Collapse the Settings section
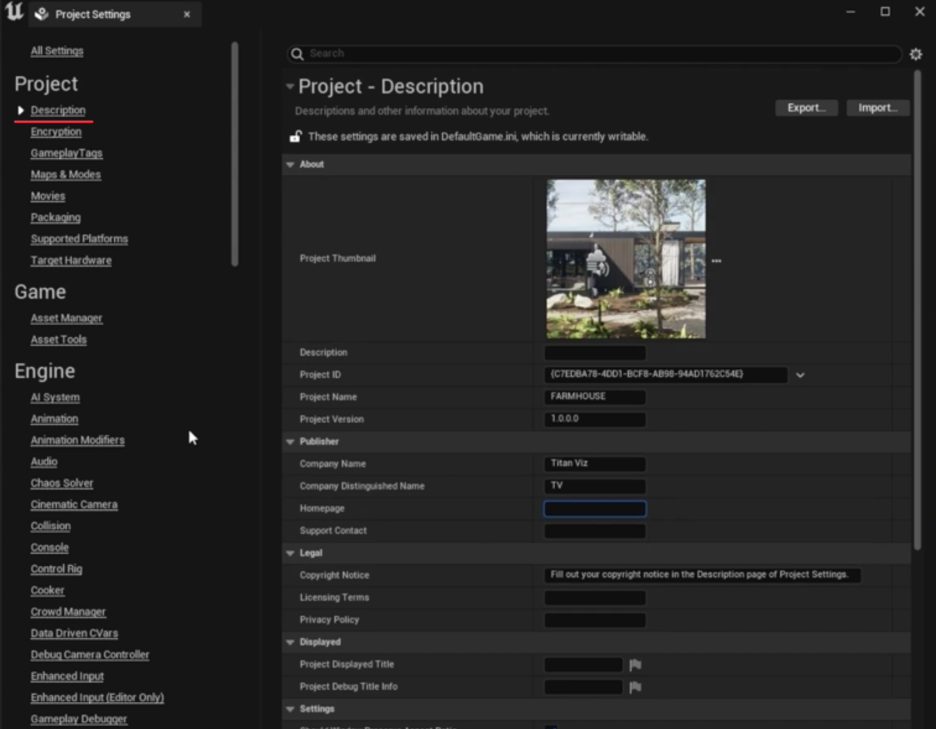This screenshot has width=936, height=729. (291, 709)
